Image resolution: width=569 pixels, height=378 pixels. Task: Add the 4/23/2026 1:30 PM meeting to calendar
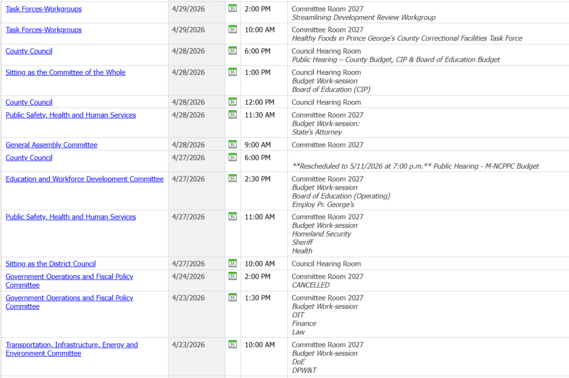pos(233,297)
